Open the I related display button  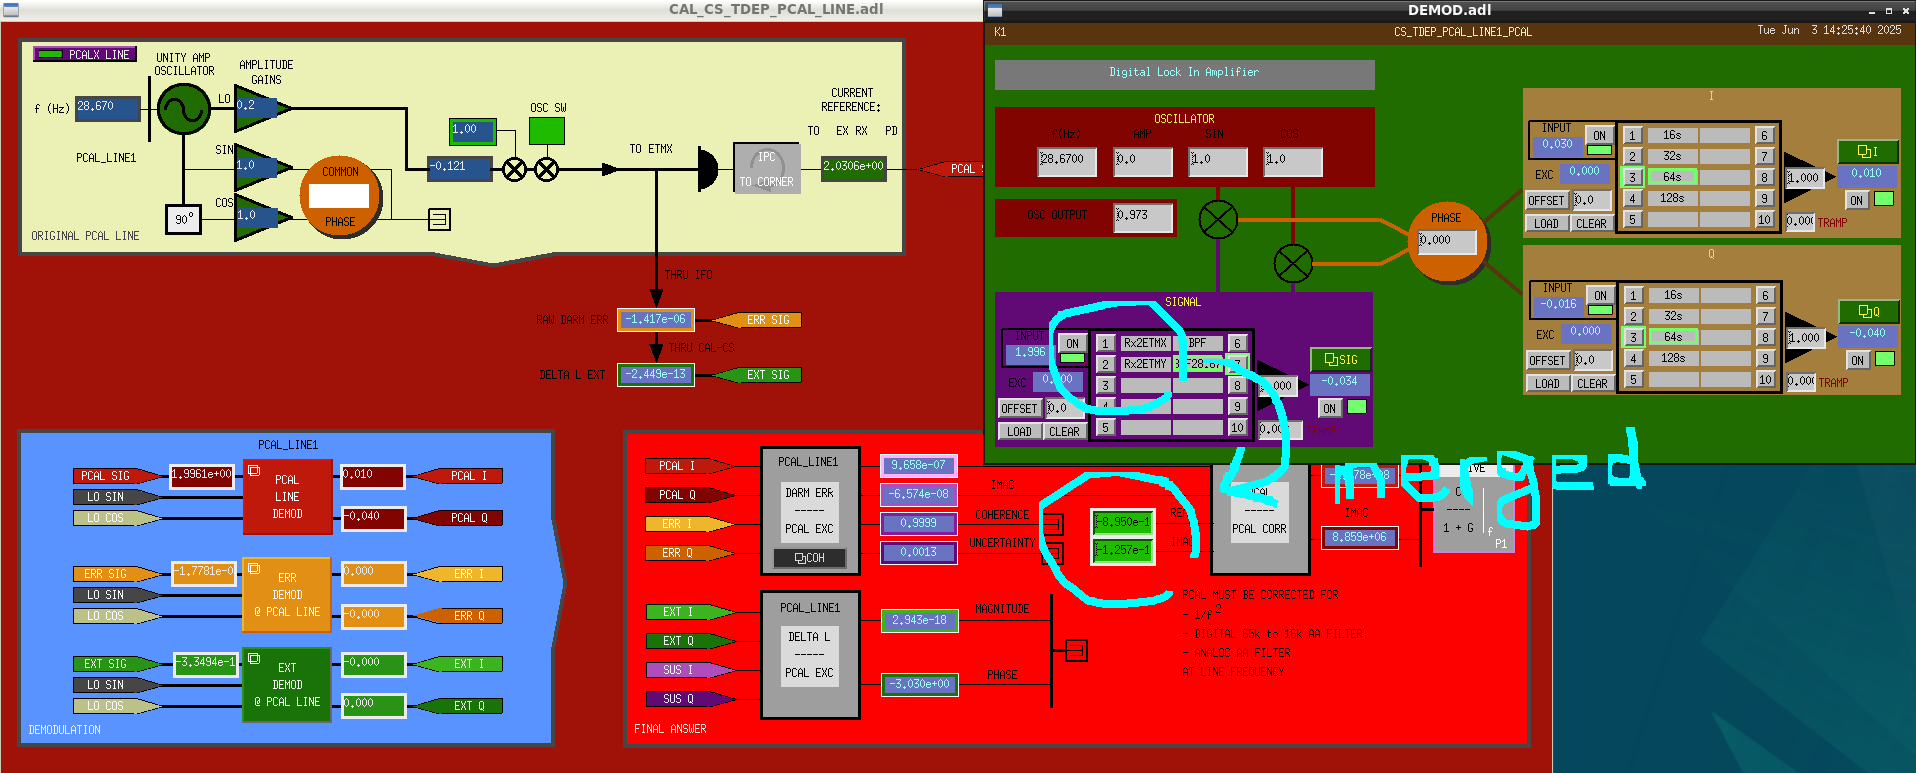[x=1867, y=152]
